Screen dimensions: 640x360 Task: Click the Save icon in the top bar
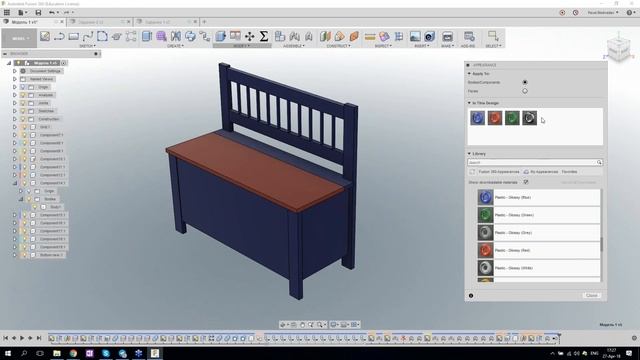click(x=38, y=13)
